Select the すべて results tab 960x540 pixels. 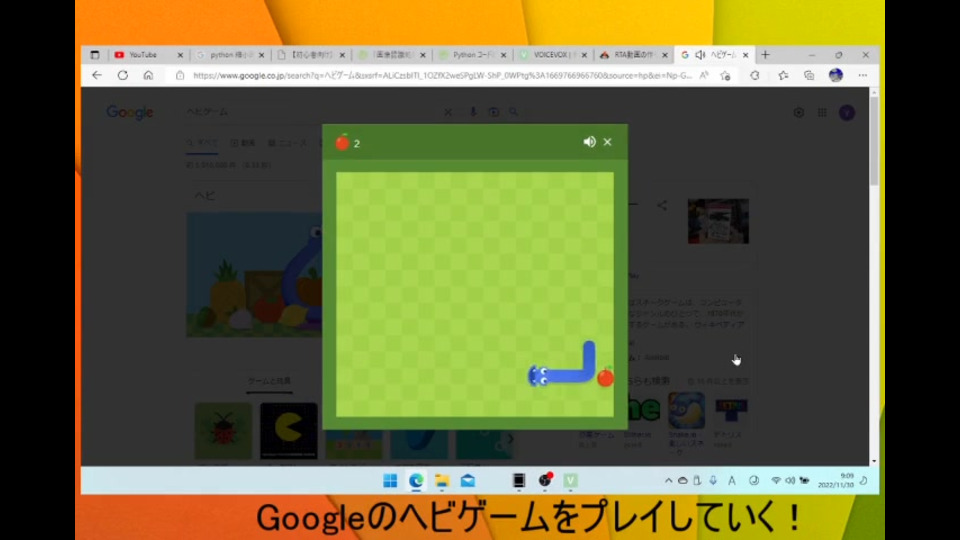click(202, 143)
